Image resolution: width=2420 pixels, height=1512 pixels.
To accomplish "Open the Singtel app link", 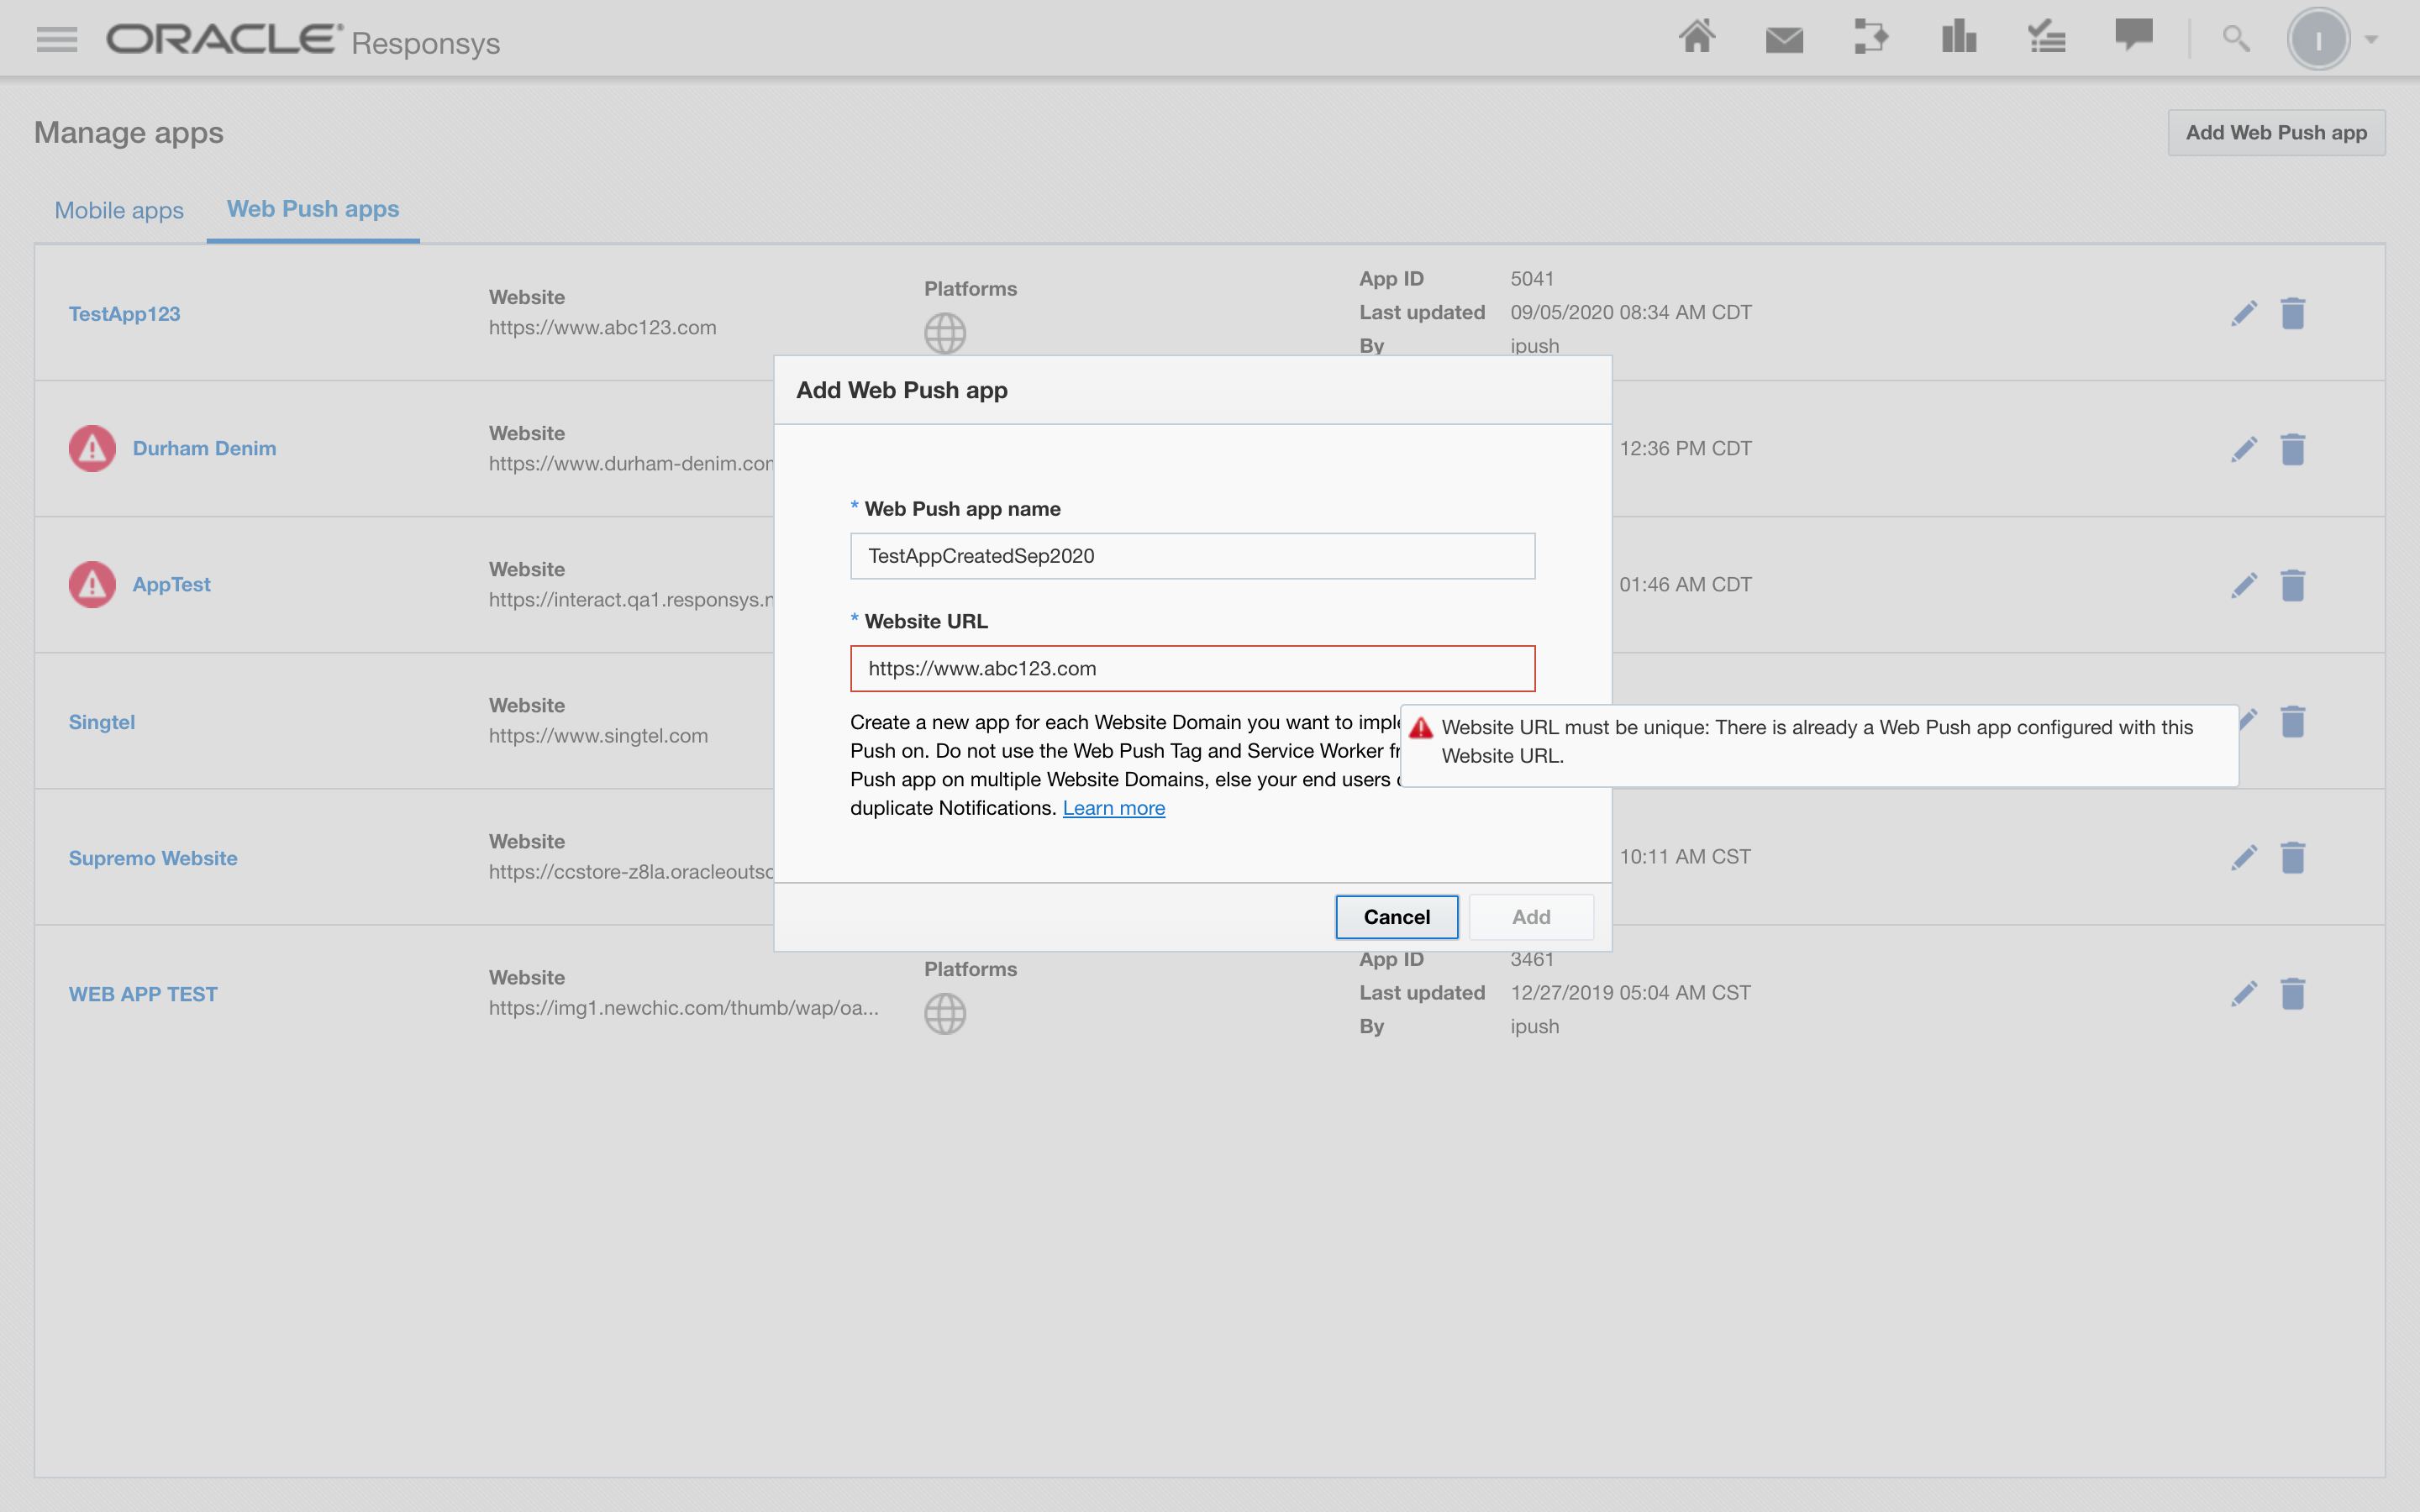I will (x=102, y=722).
